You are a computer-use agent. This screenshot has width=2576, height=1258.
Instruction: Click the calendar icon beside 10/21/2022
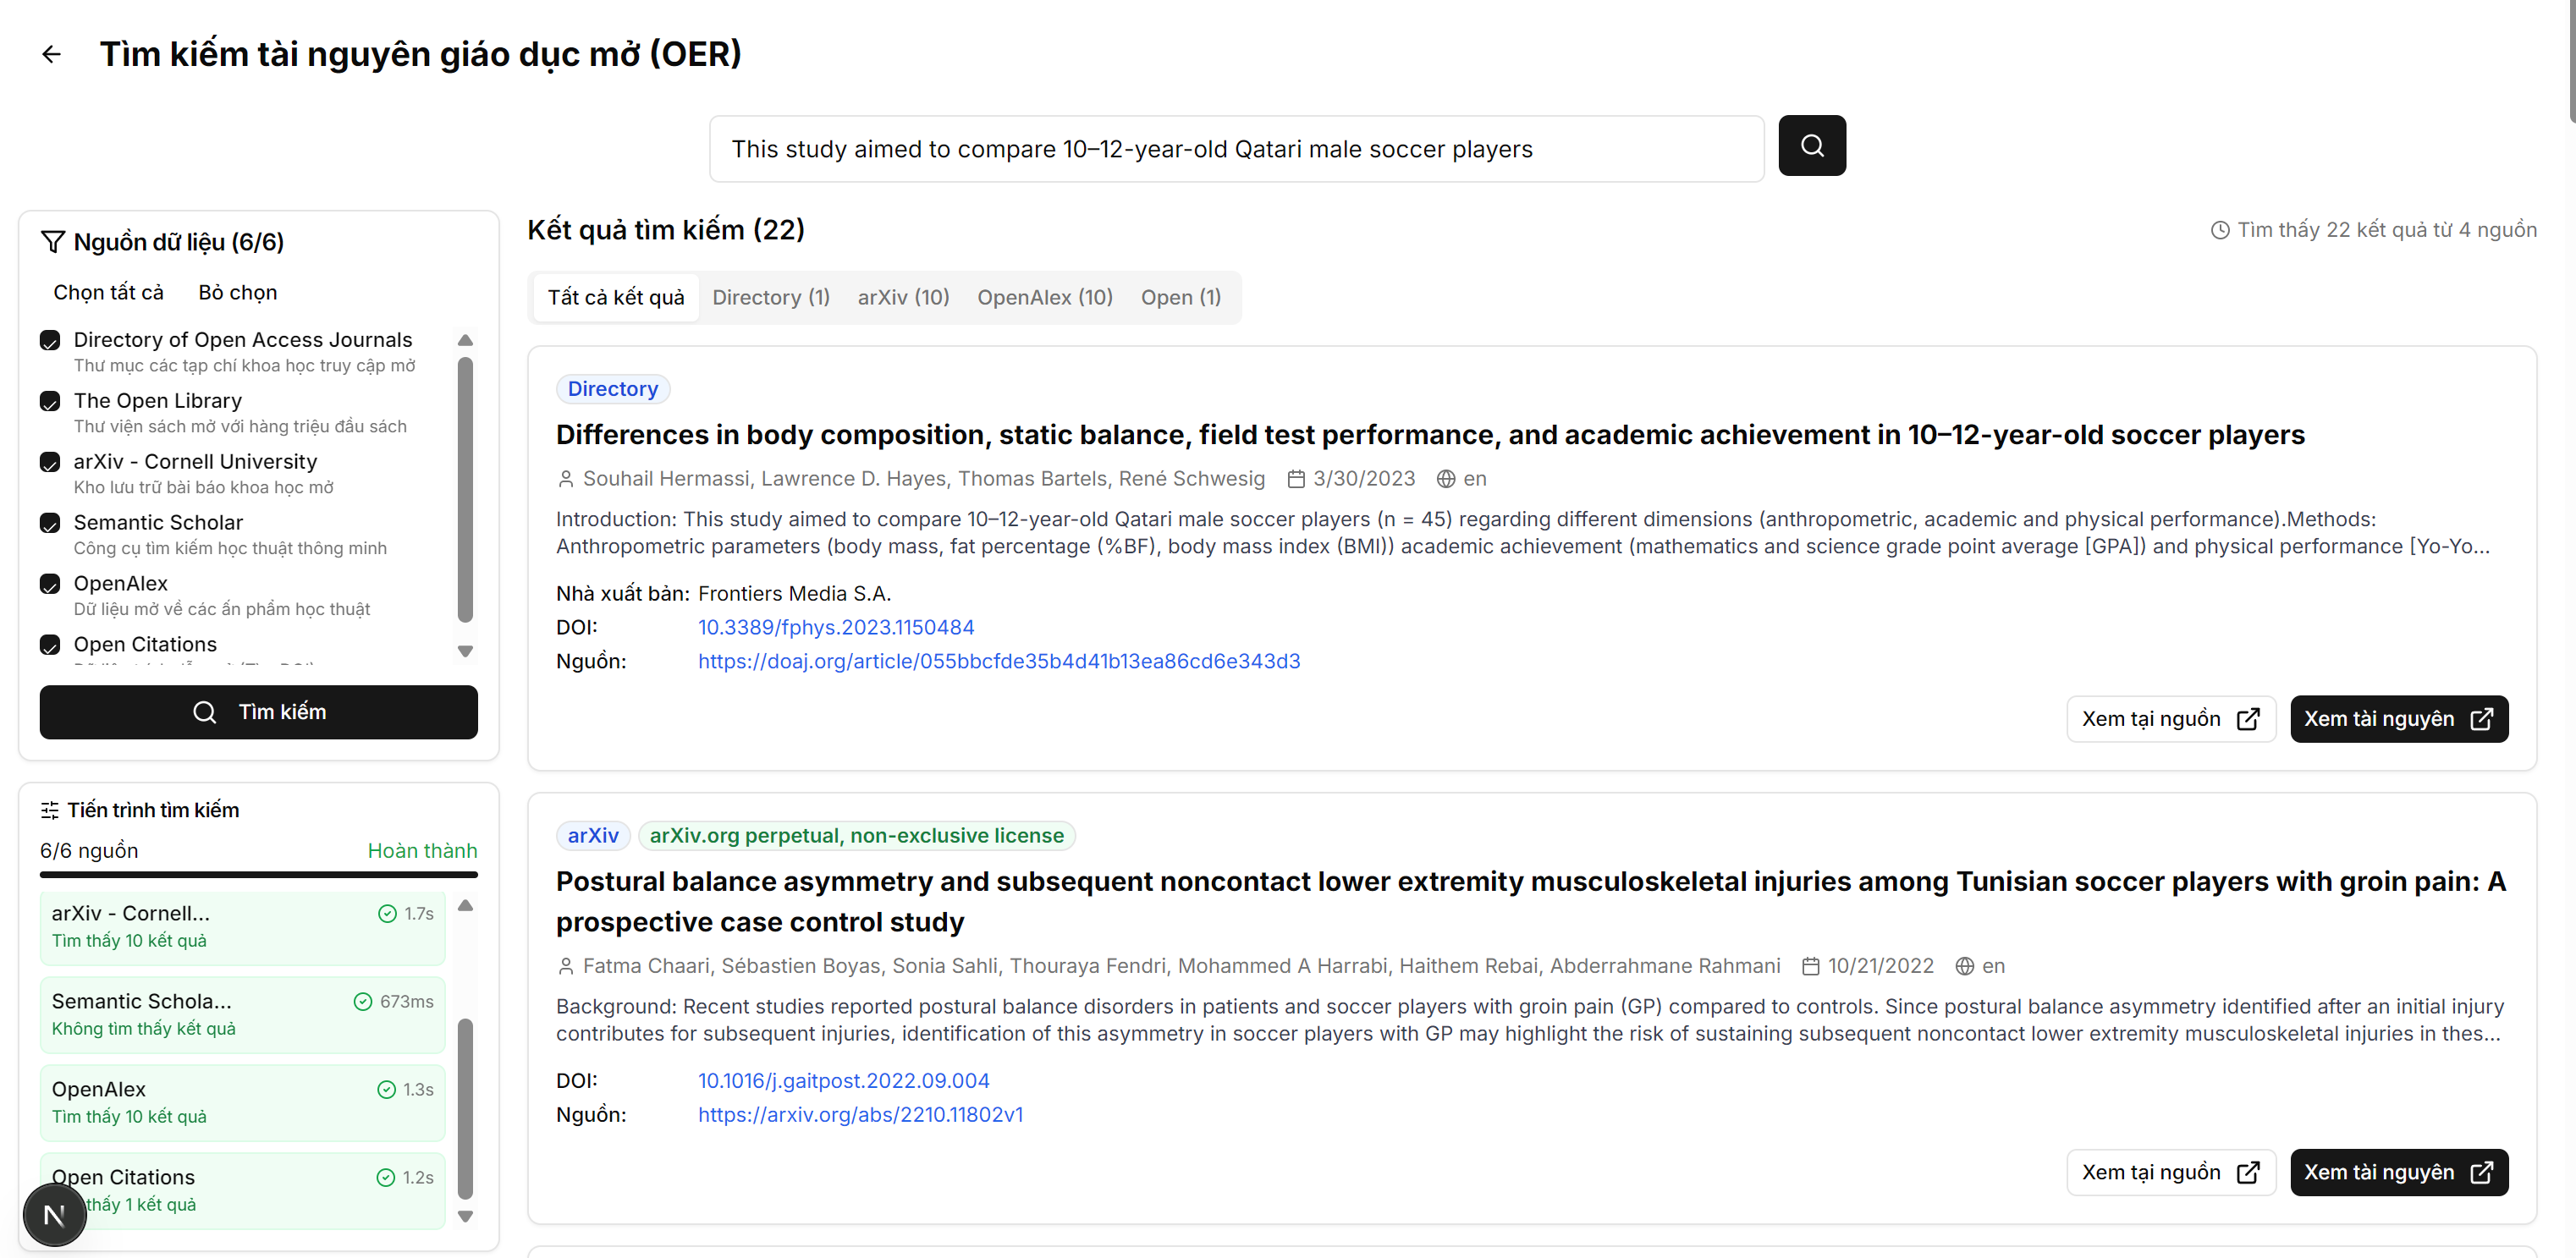(x=1811, y=966)
